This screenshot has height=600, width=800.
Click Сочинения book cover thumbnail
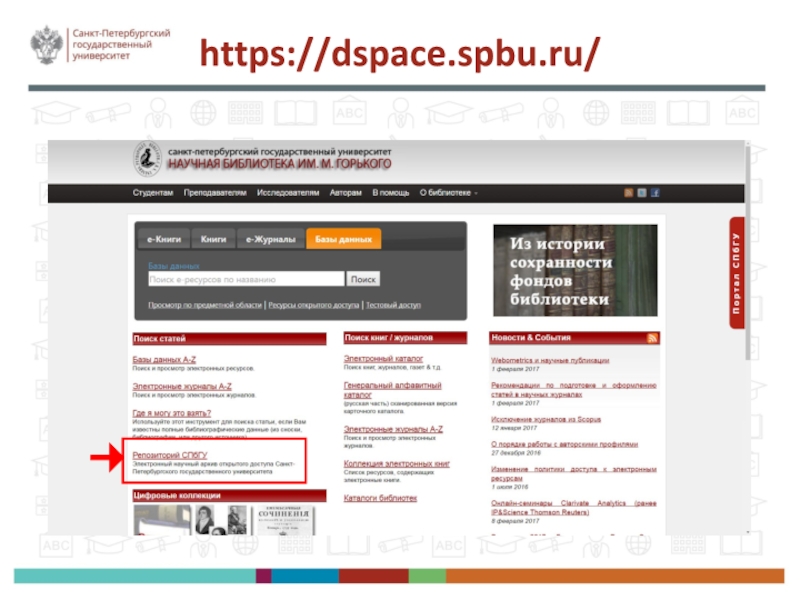(x=284, y=520)
